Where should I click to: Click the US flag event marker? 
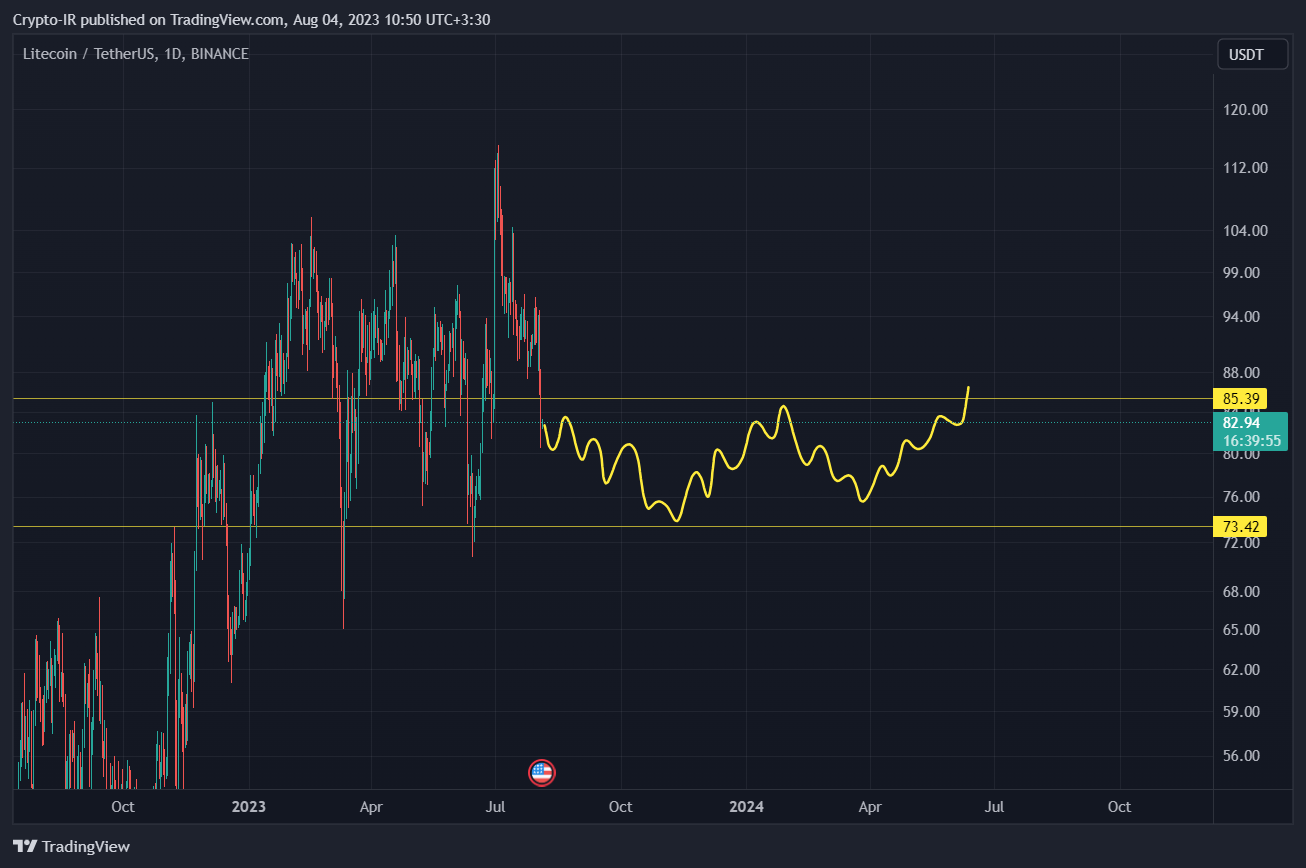click(x=541, y=772)
